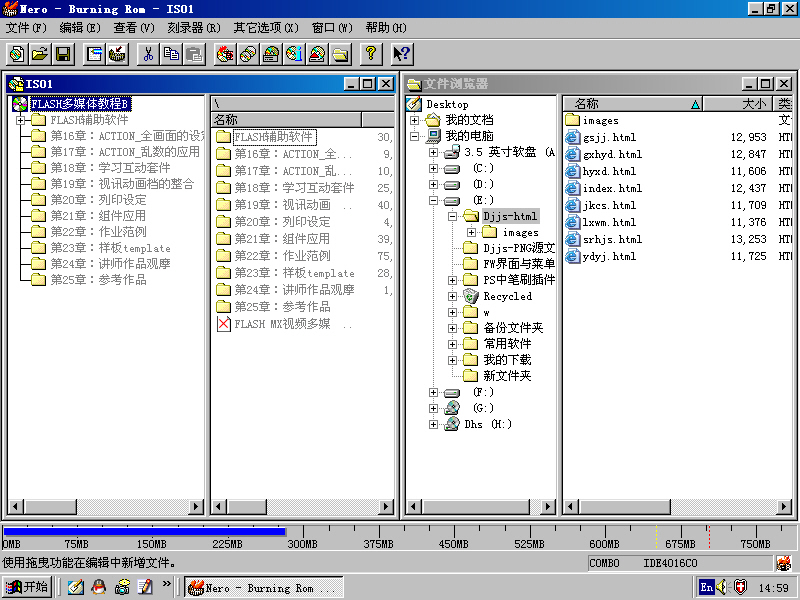Open the 刻录器(R) menu
Image resolution: width=800 pixels, height=600 pixels.
[x=194, y=28]
